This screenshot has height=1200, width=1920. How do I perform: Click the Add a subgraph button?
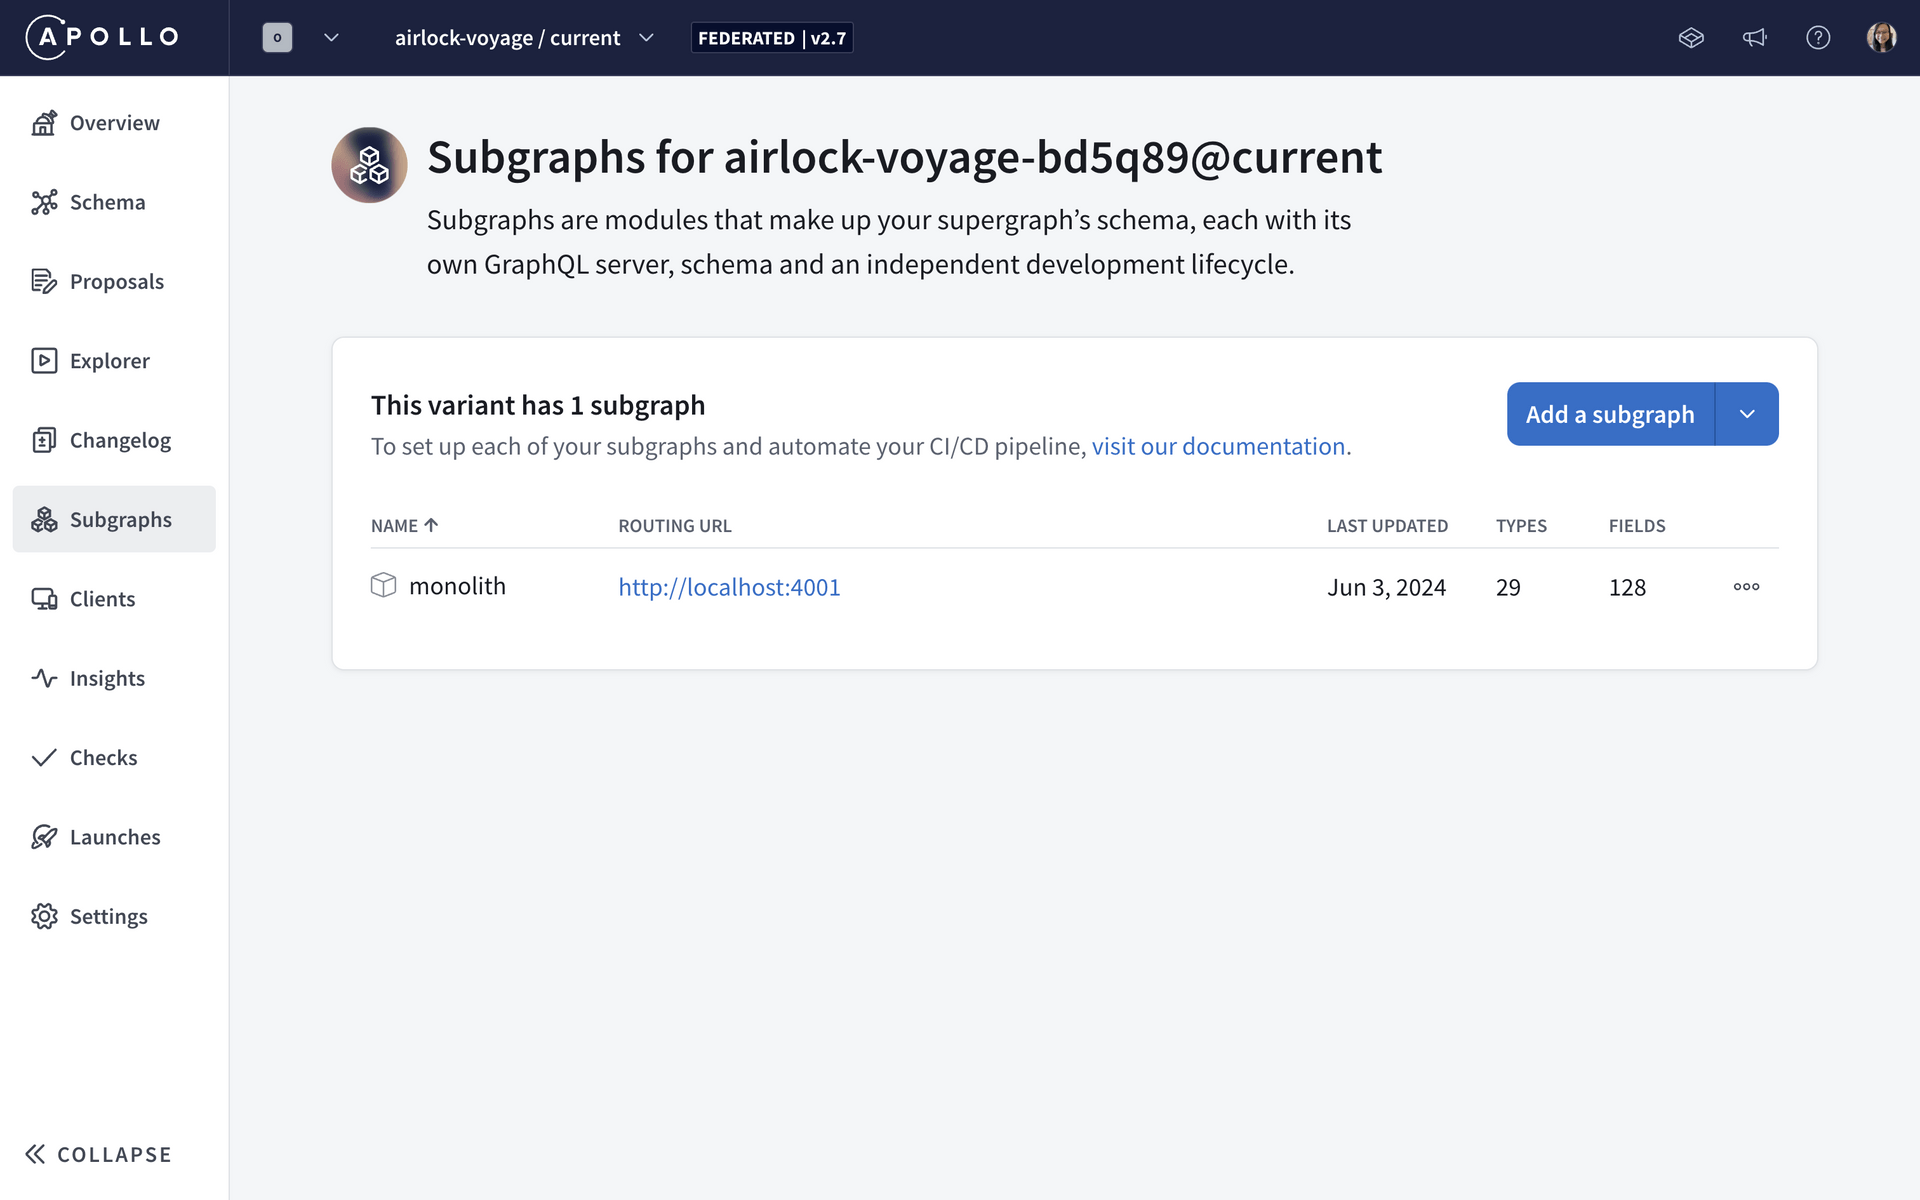(1610, 413)
